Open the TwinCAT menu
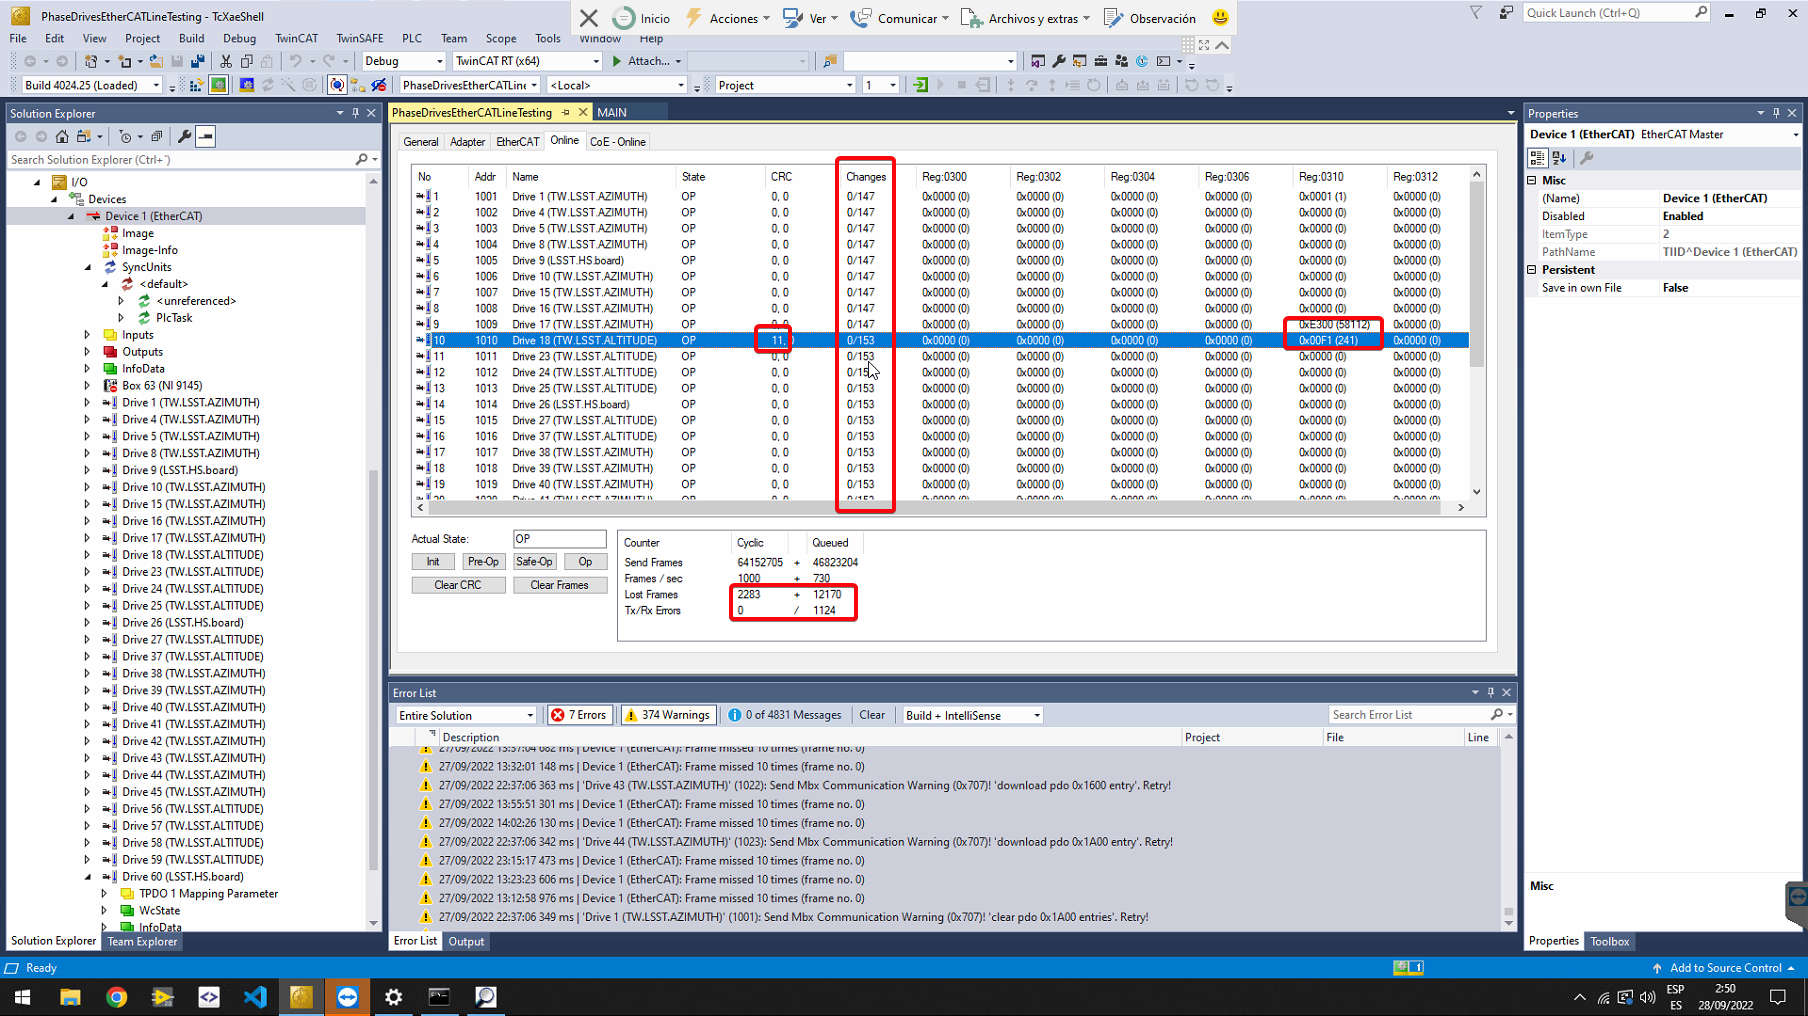This screenshot has width=1808, height=1016. [x=296, y=38]
